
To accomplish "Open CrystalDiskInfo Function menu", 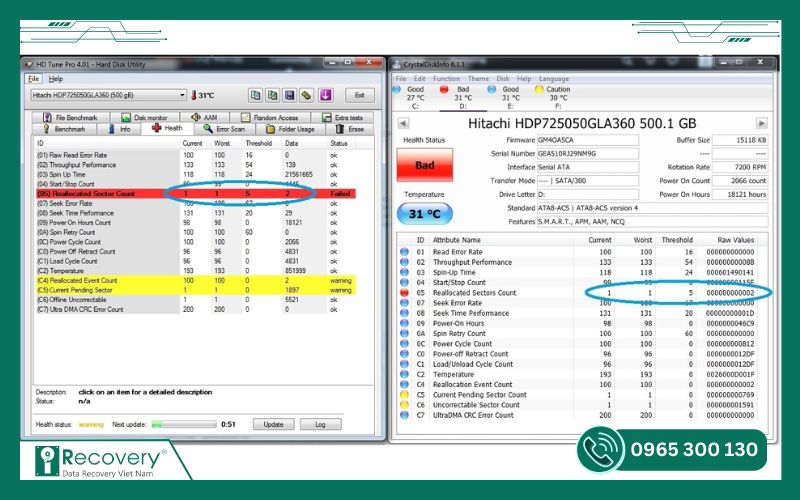I will tap(446, 79).
